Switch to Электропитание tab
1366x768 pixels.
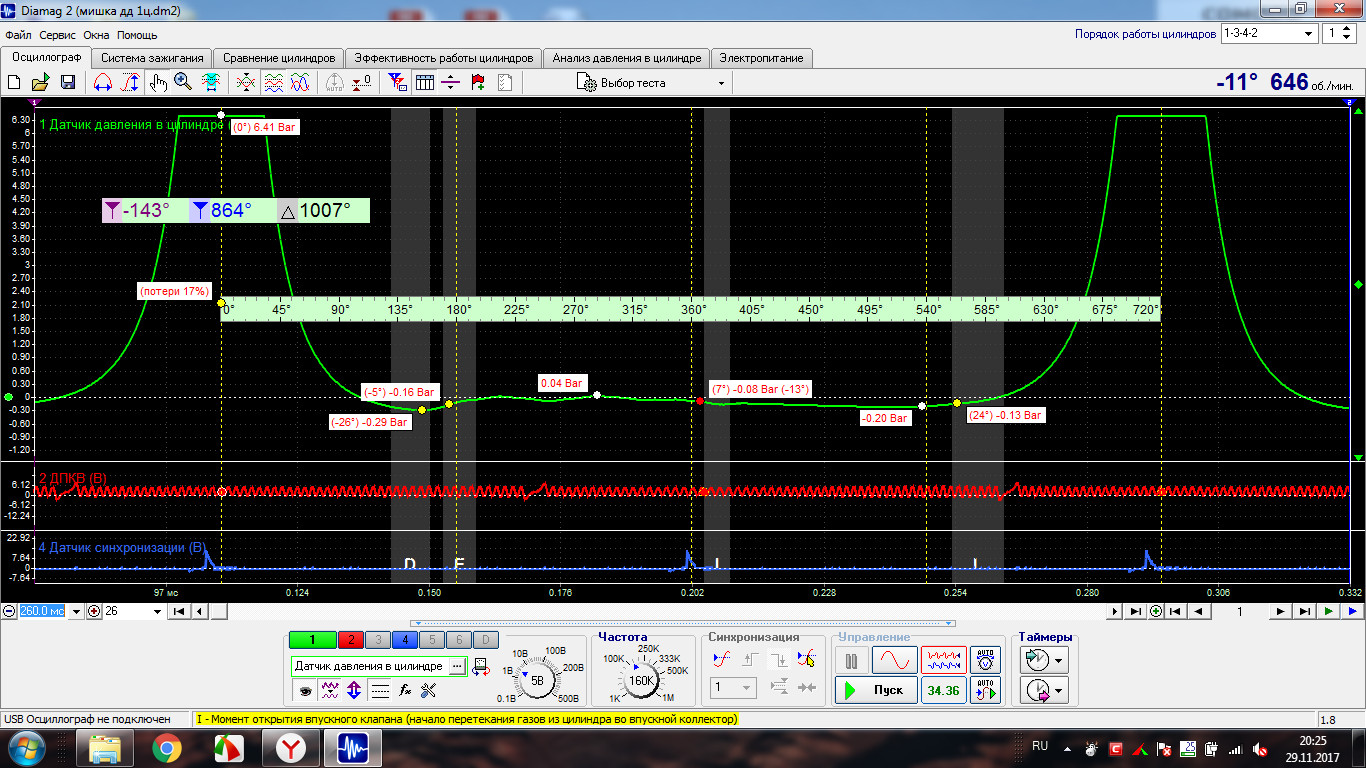[x=761, y=58]
